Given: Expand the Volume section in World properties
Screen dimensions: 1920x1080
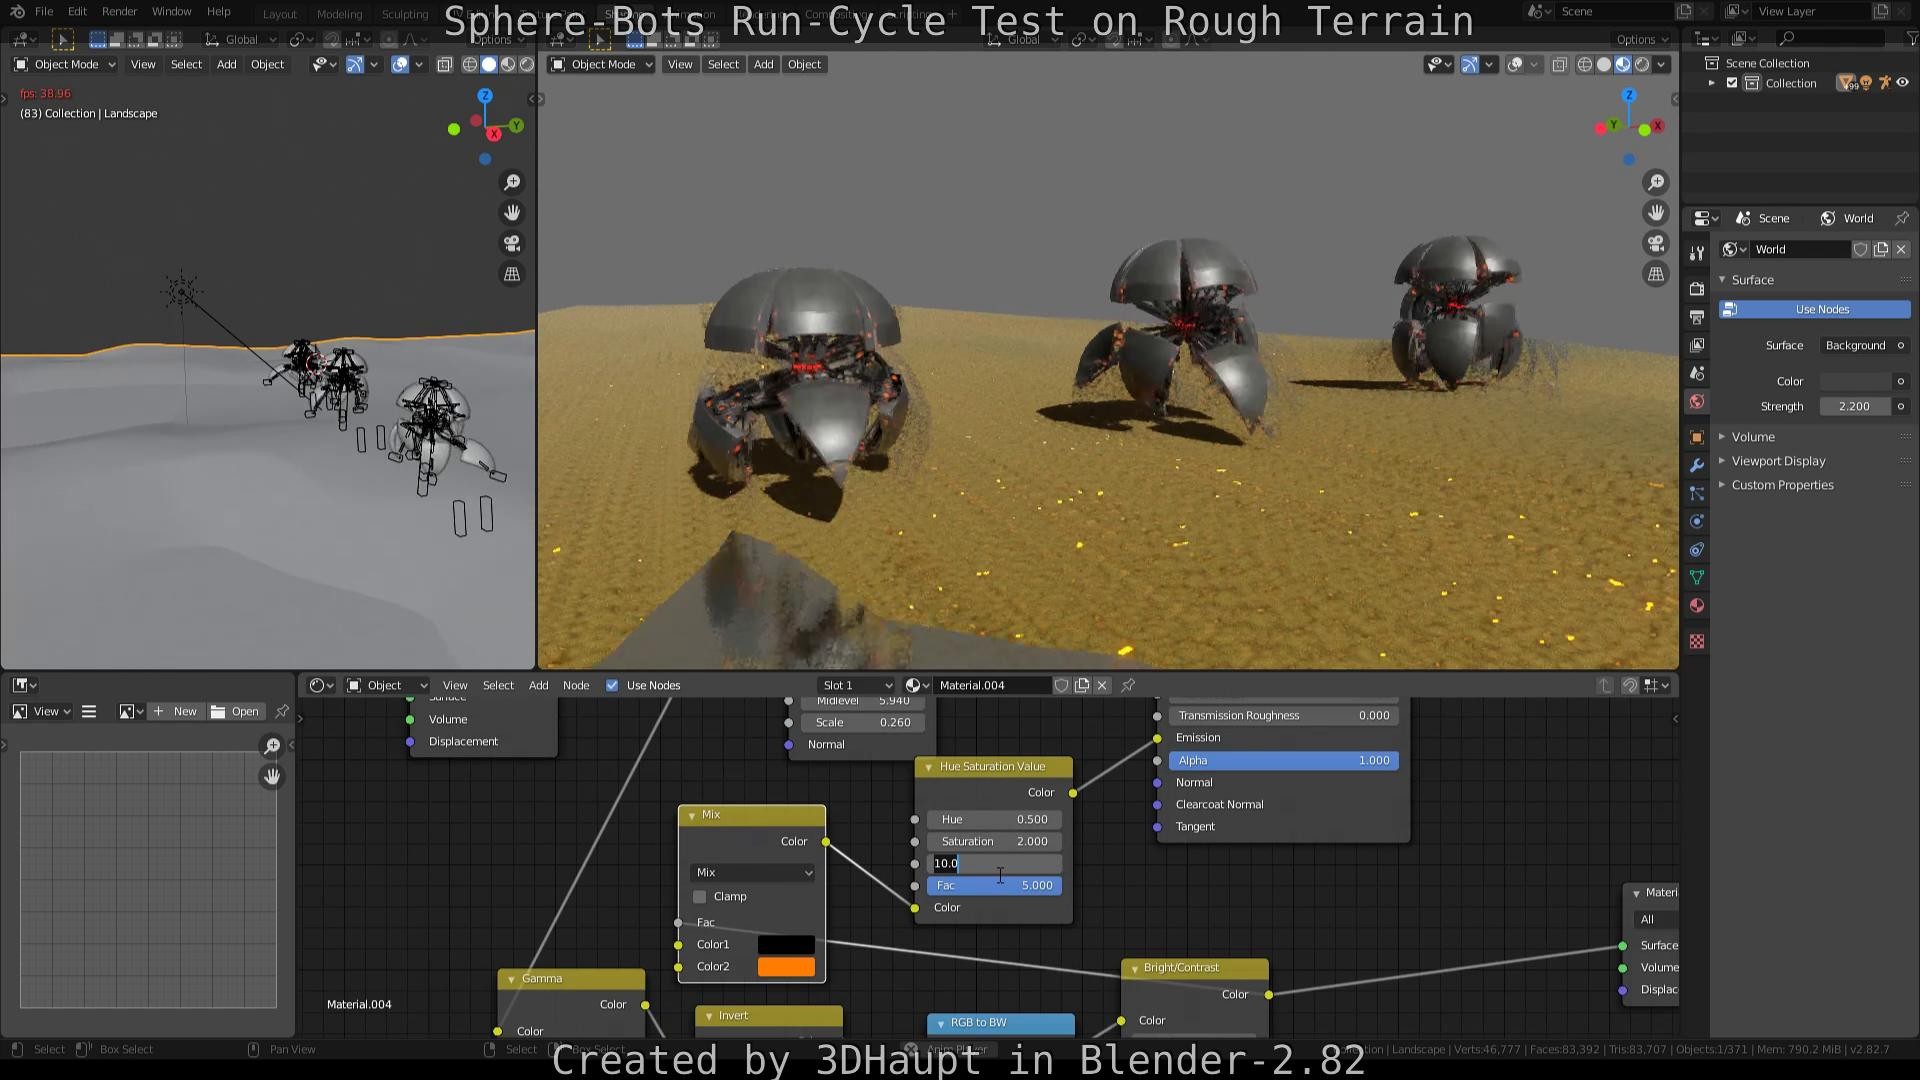Looking at the screenshot, I should point(1753,437).
